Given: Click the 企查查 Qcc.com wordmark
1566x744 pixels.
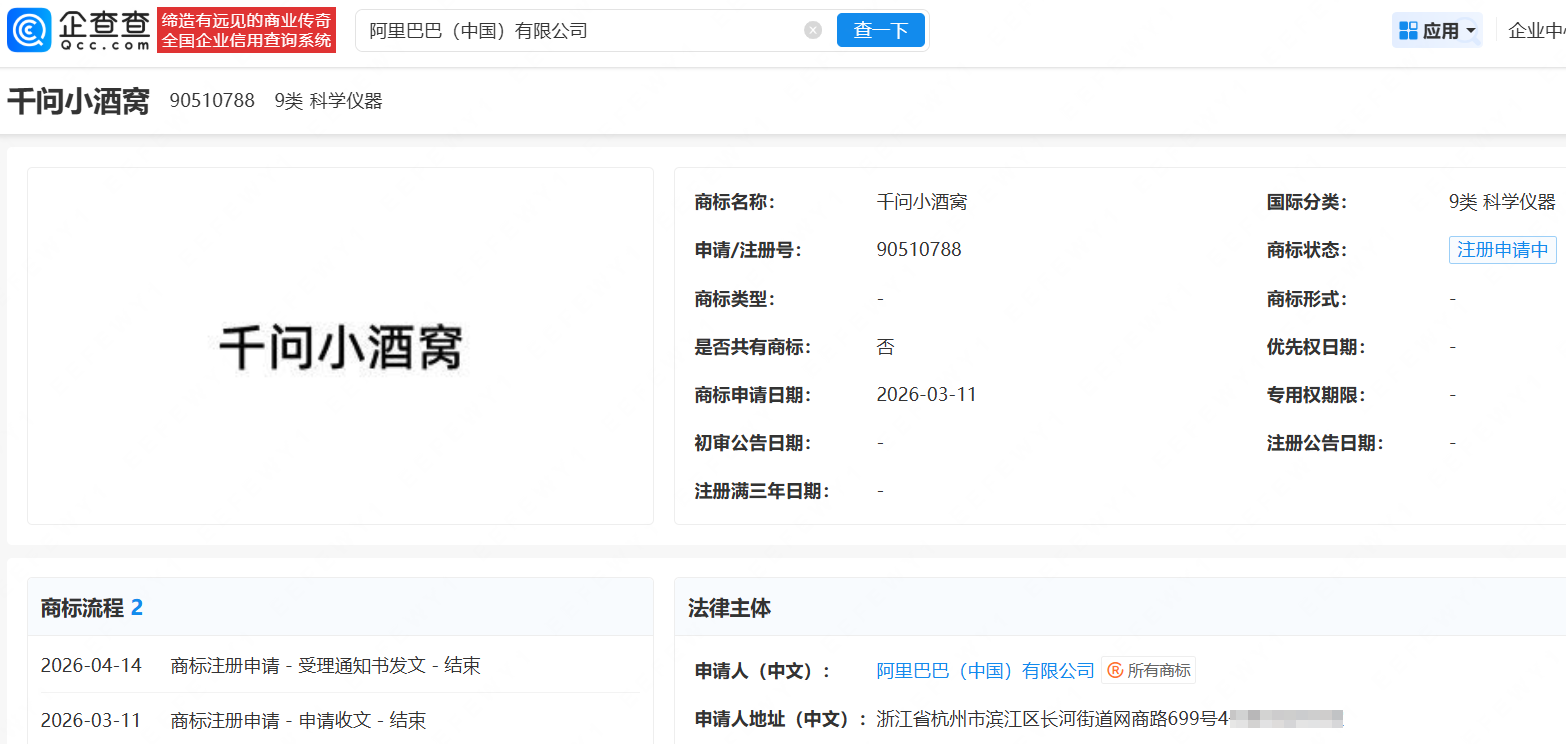Looking at the screenshot, I should [104, 31].
